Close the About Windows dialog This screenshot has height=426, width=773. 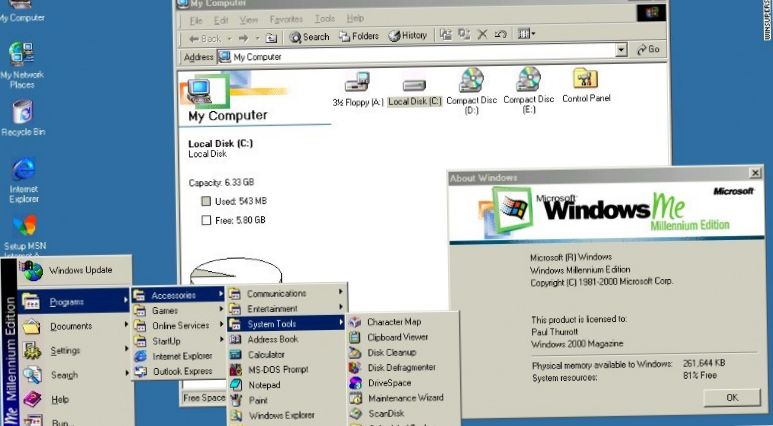[x=755, y=173]
